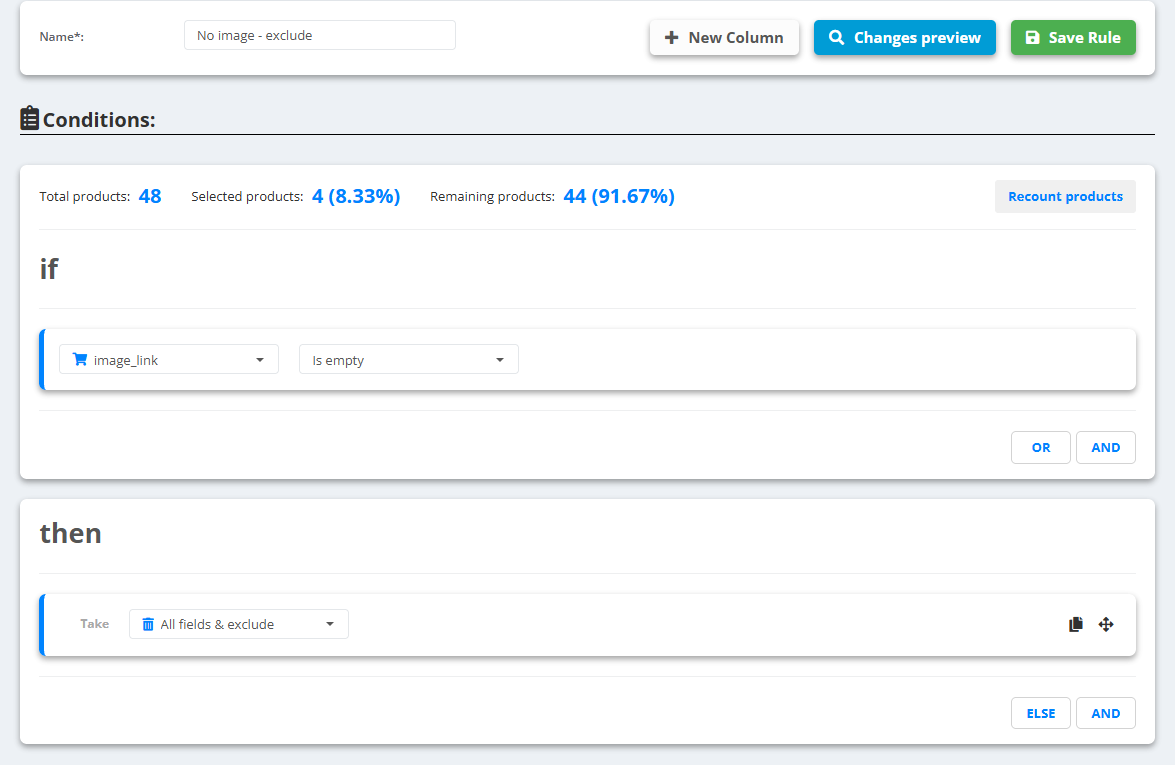Click the move action crosshair icon
The height and width of the screenshot is (765, 1175).
[1106, 624]
